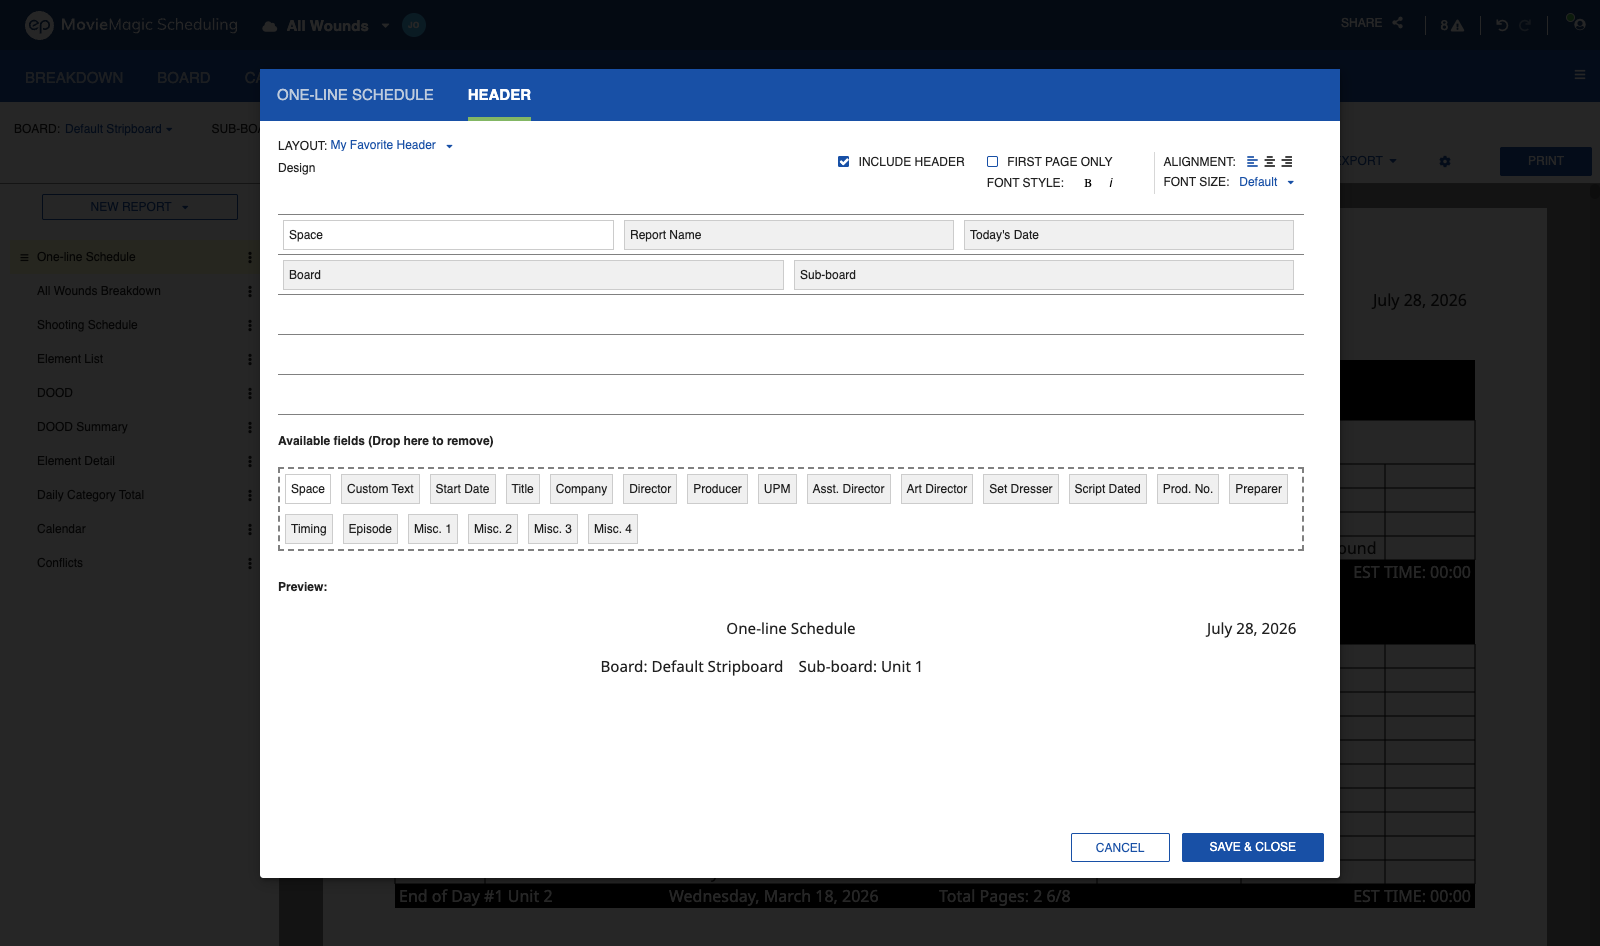This screenshot has height=946, width=1600.
Task: Select Daily Category Total report
Action: [x=91, y=495]
